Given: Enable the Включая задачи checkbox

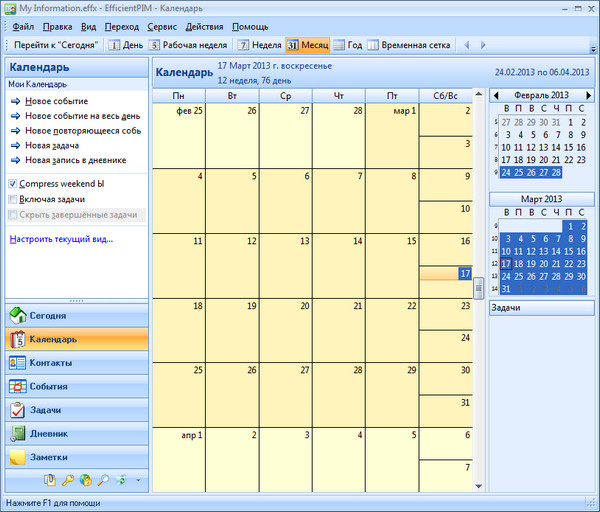Looking at the screenshot, I should tap(12, 200).
